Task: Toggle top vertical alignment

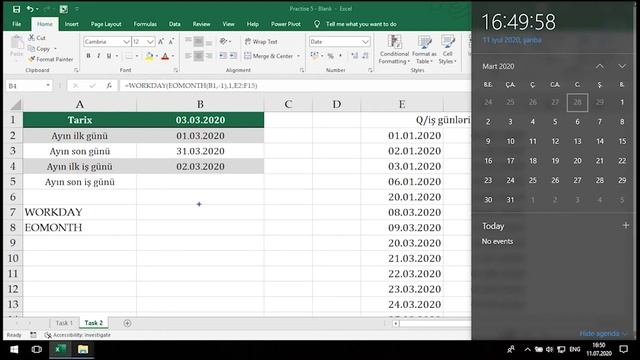Action: (x=188, y=41)
